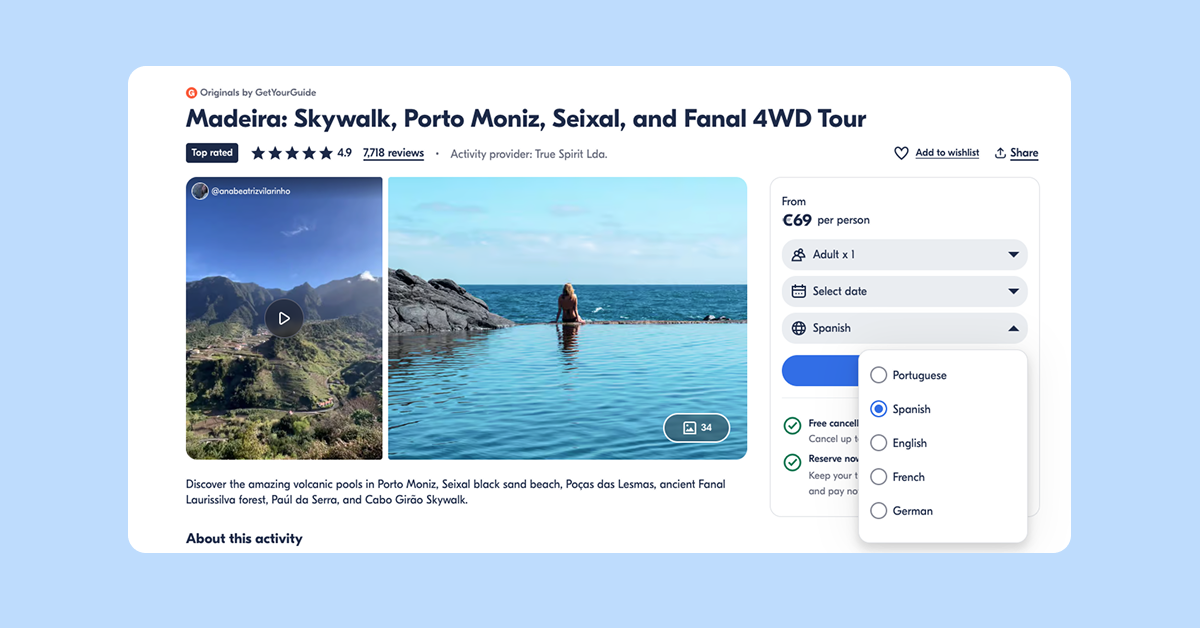Click the anabeatrizvilarinho profile avatar
The image size is (1200, 628).
click(200, 191)
